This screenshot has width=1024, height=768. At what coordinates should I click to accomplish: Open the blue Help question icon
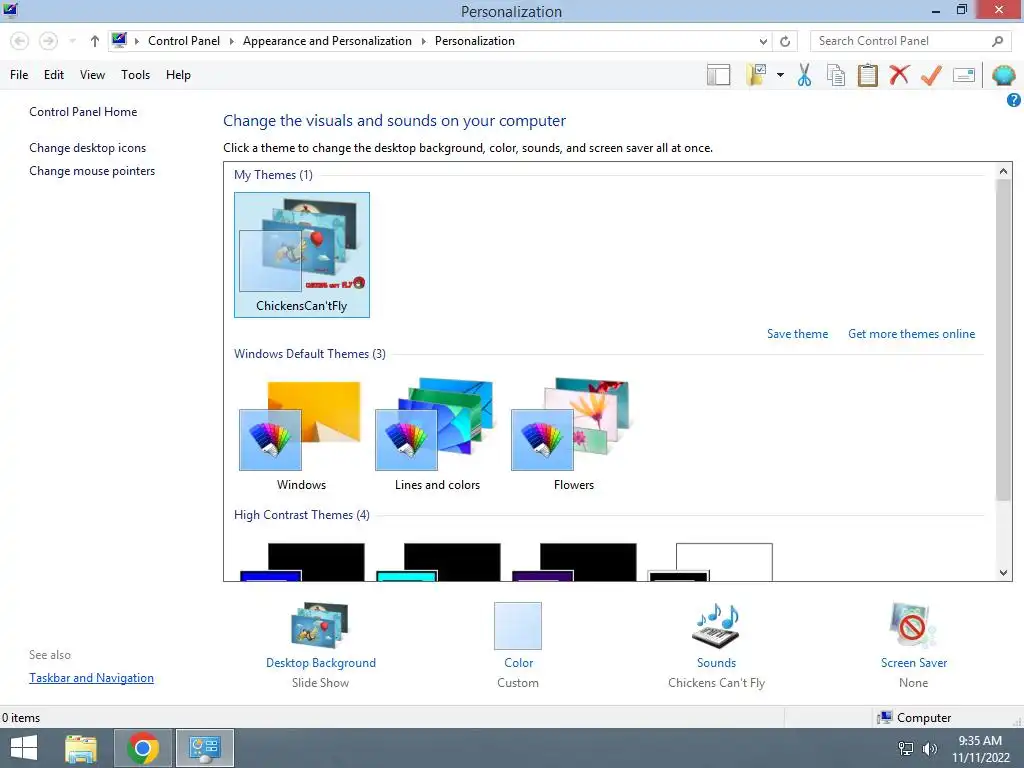[1014, 100]
